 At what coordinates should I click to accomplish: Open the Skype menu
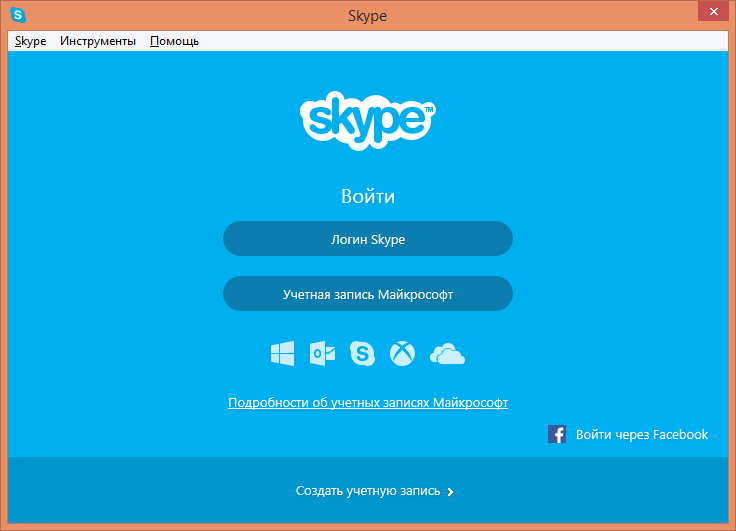point(31,41)
